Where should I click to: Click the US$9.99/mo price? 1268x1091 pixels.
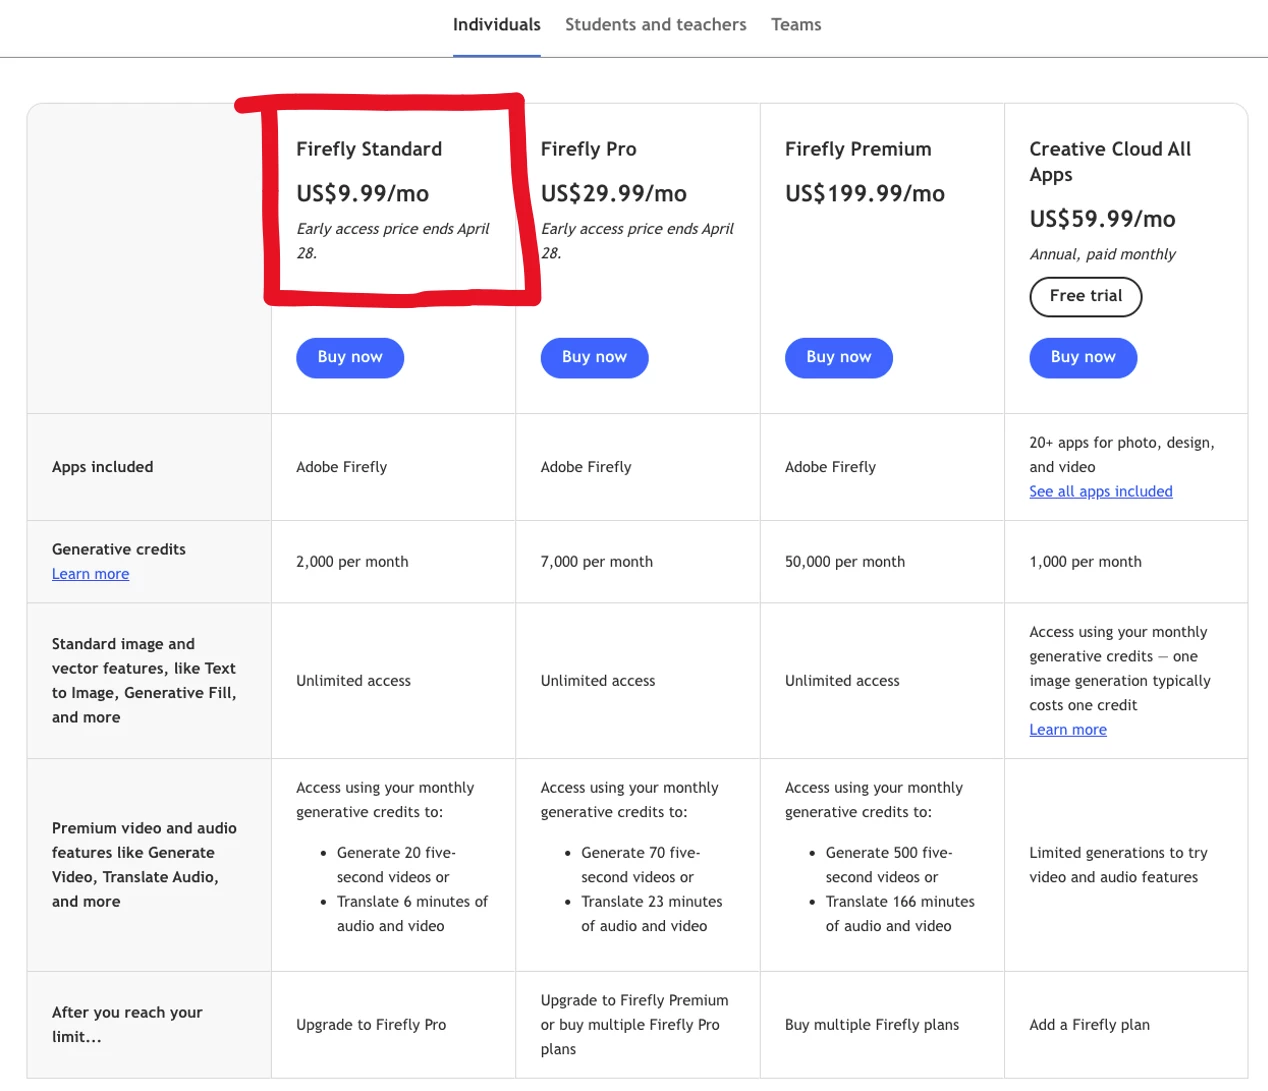[362, 193]
